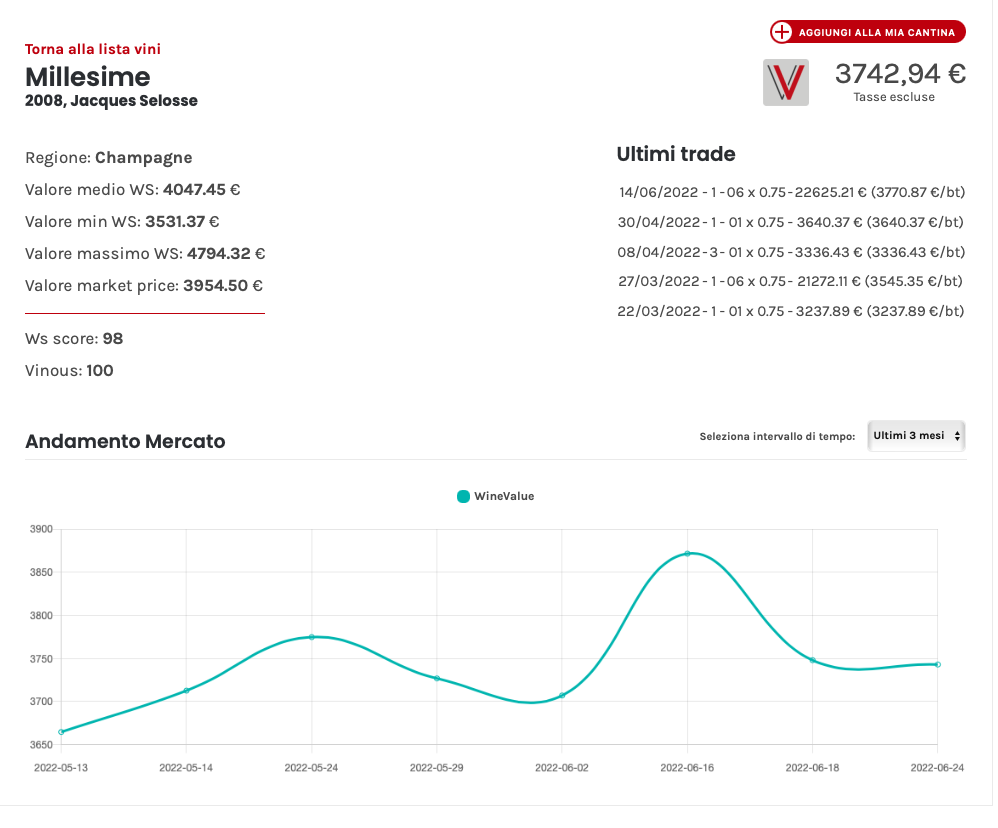Click the Tasse escluse note
This screenshot has height=828, width=998.
coord(894,97)
